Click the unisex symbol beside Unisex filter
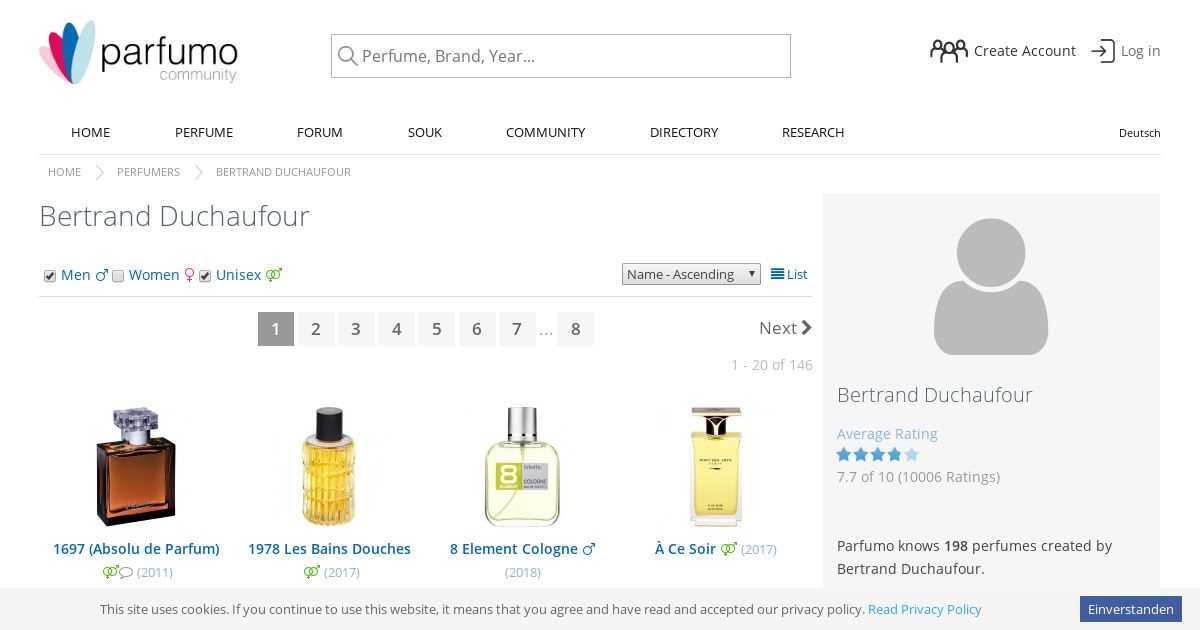 point(274,275)
